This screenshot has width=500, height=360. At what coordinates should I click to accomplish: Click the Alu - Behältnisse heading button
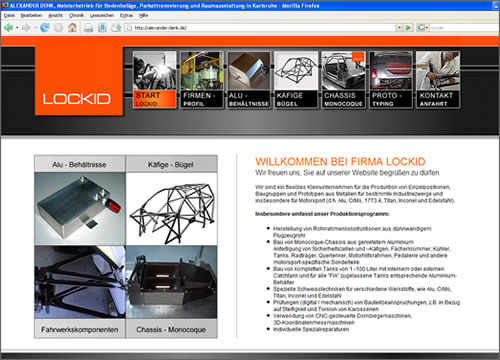(x=80, y=164)
